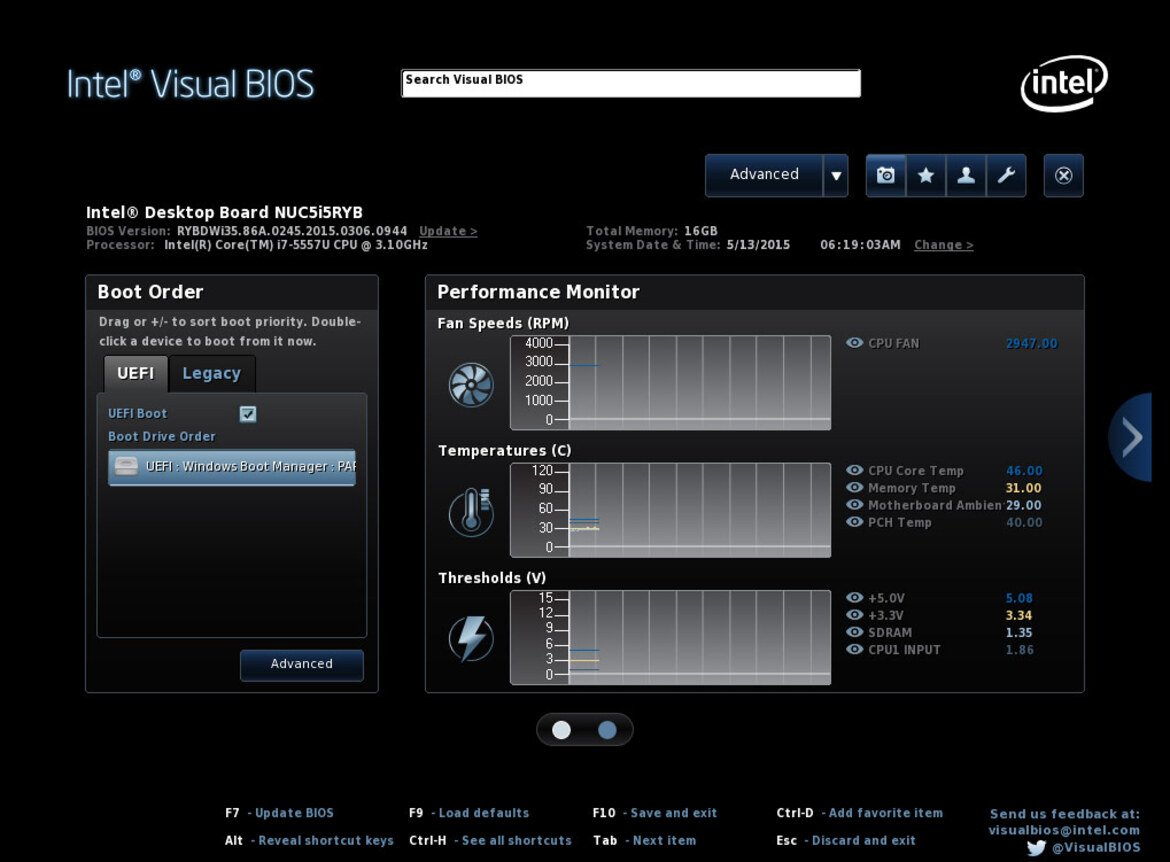Click the Temperatures graph
The image size is (1170, 862).
click(670, 510)
